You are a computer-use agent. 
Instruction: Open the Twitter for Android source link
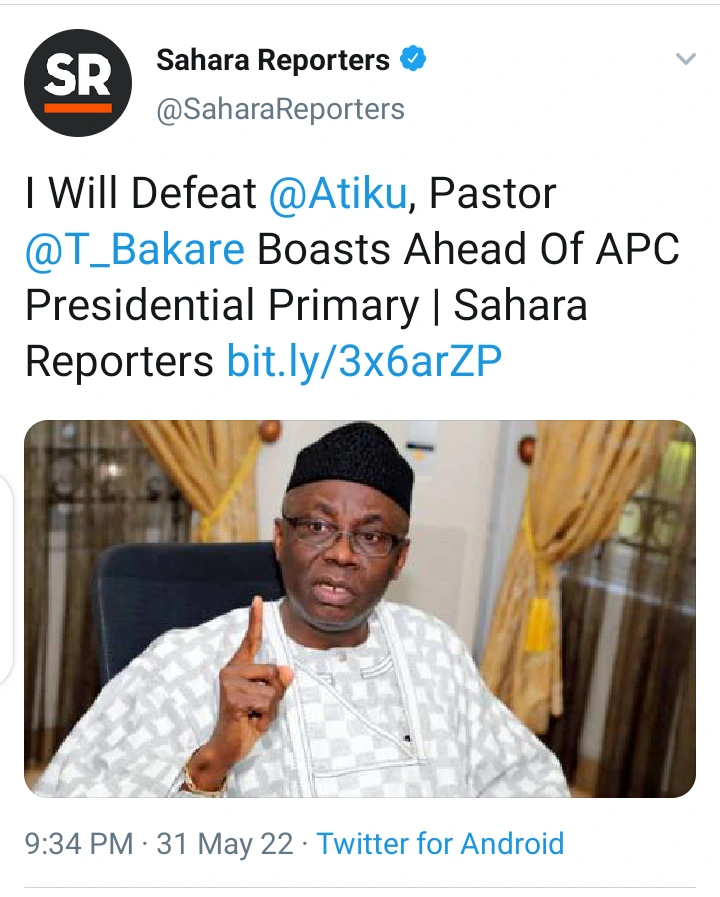tap(440, 843)
